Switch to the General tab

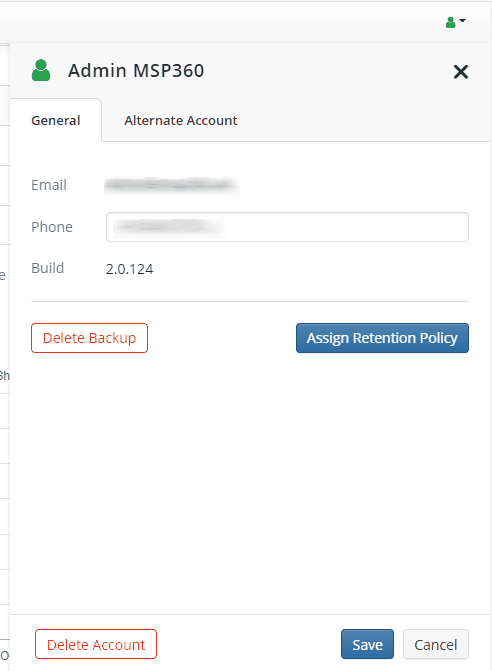click(56, 120)
